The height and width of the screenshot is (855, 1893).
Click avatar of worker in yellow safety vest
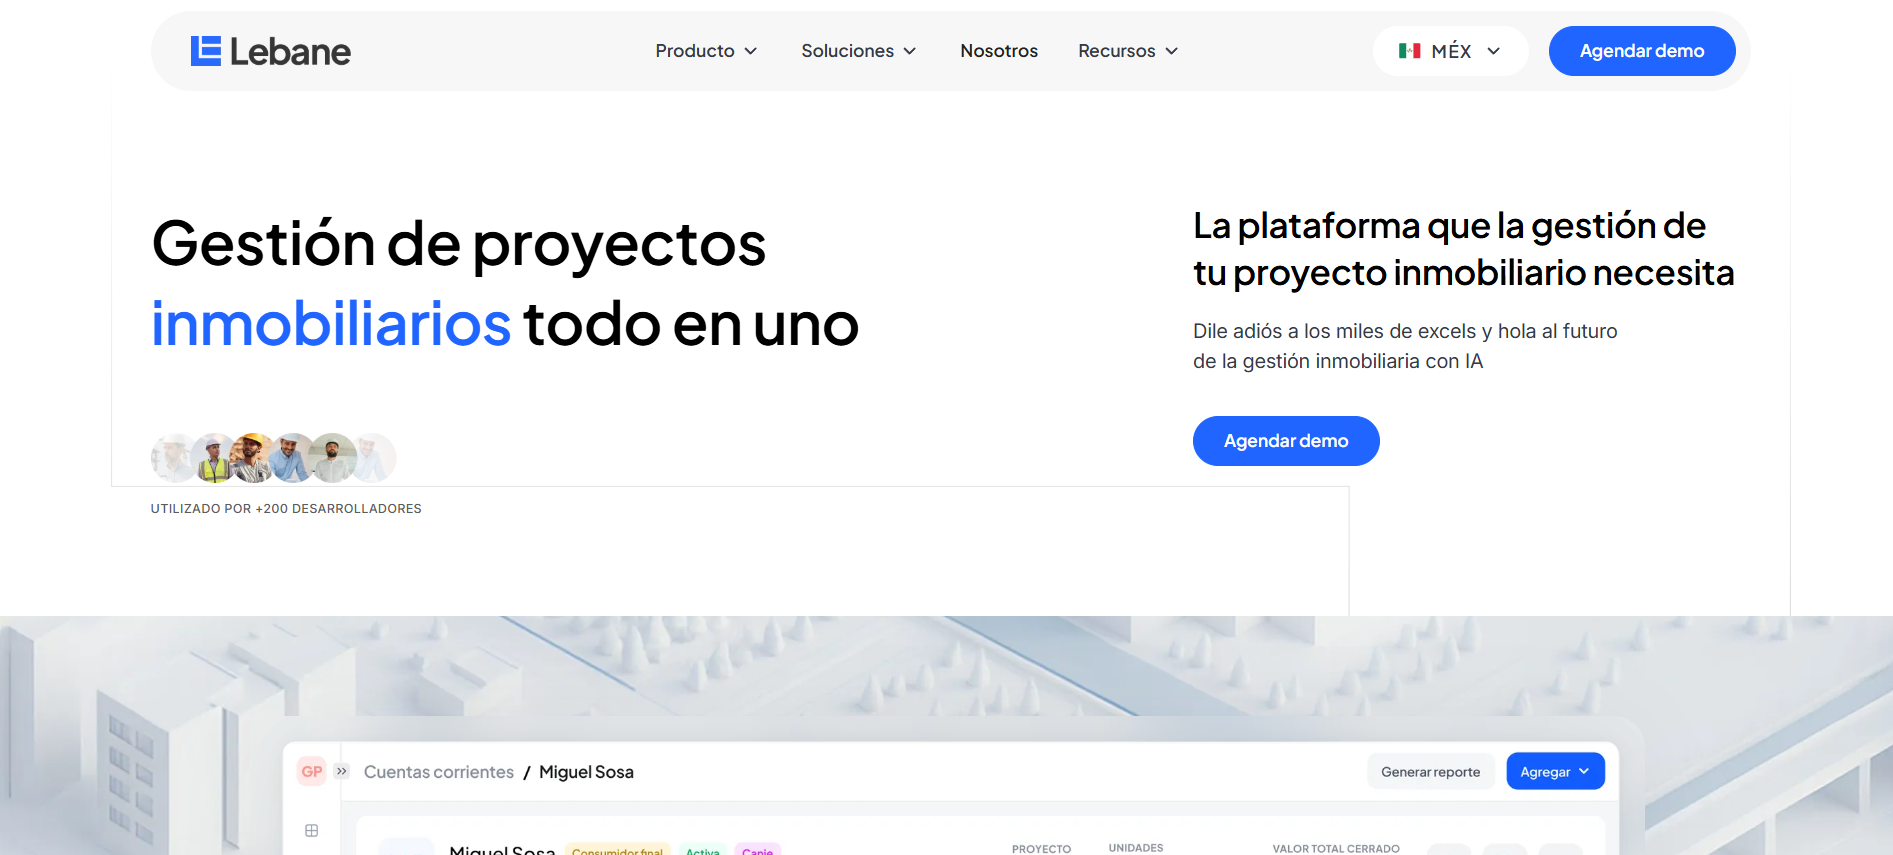click(212, 459)
